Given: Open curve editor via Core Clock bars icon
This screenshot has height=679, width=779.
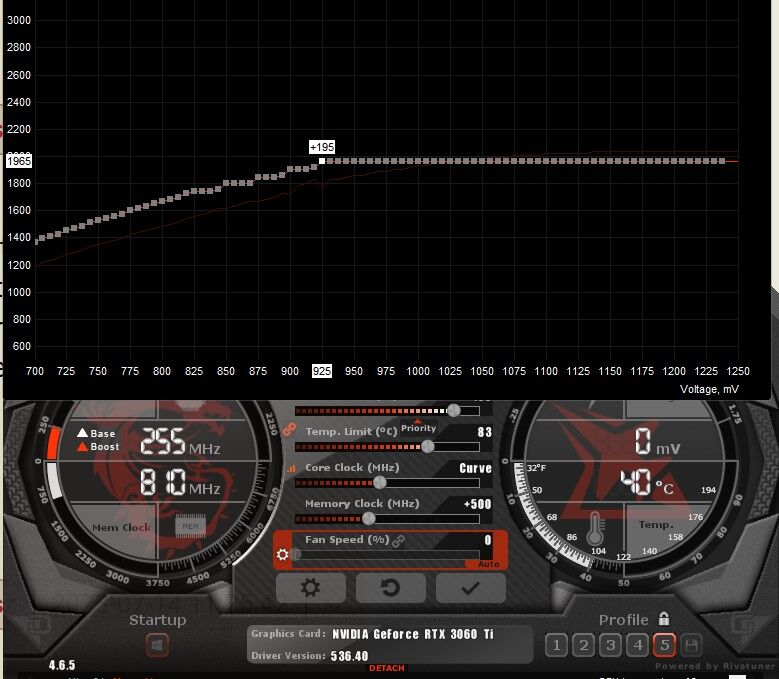Looking at the screenshot, I should click(x=291, y=468).
